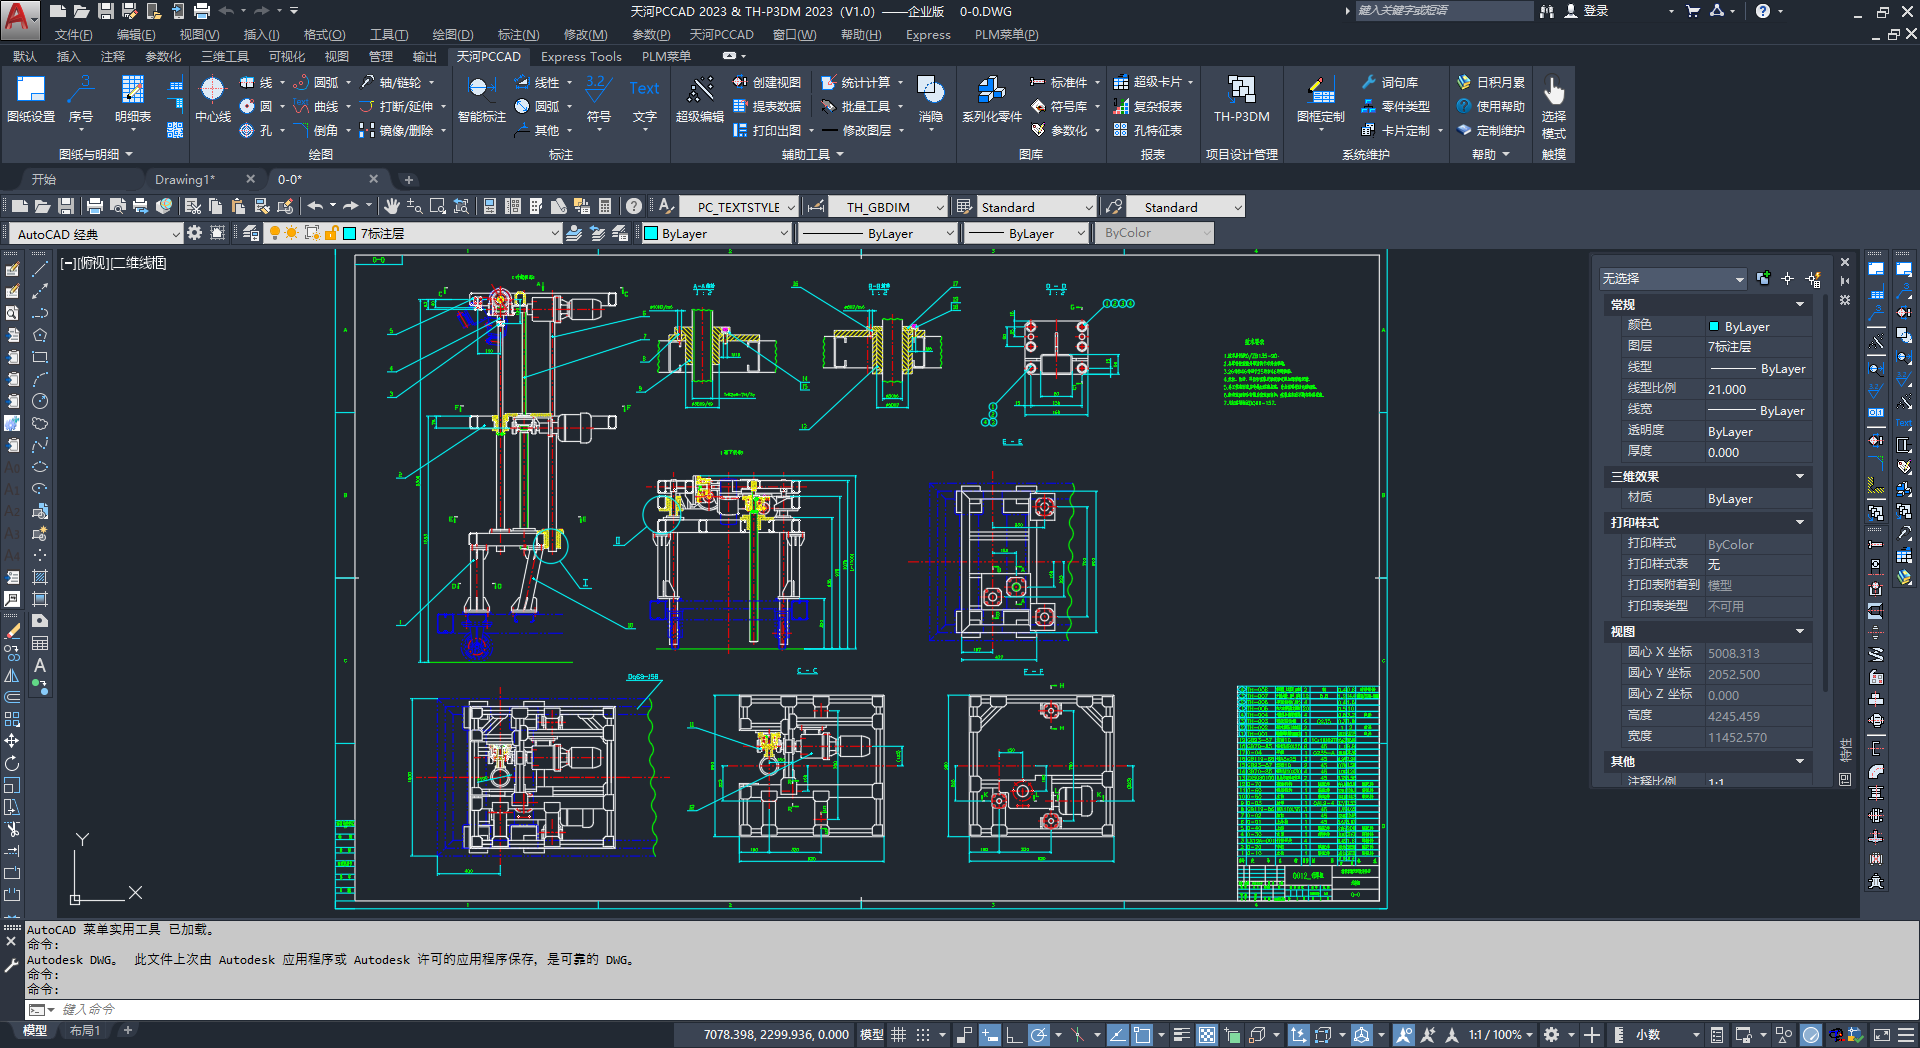Open the 标注(N) menu

518,34
